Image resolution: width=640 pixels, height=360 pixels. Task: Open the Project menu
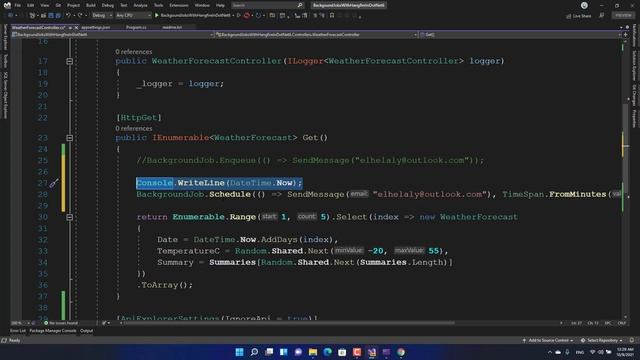point(73,5)
